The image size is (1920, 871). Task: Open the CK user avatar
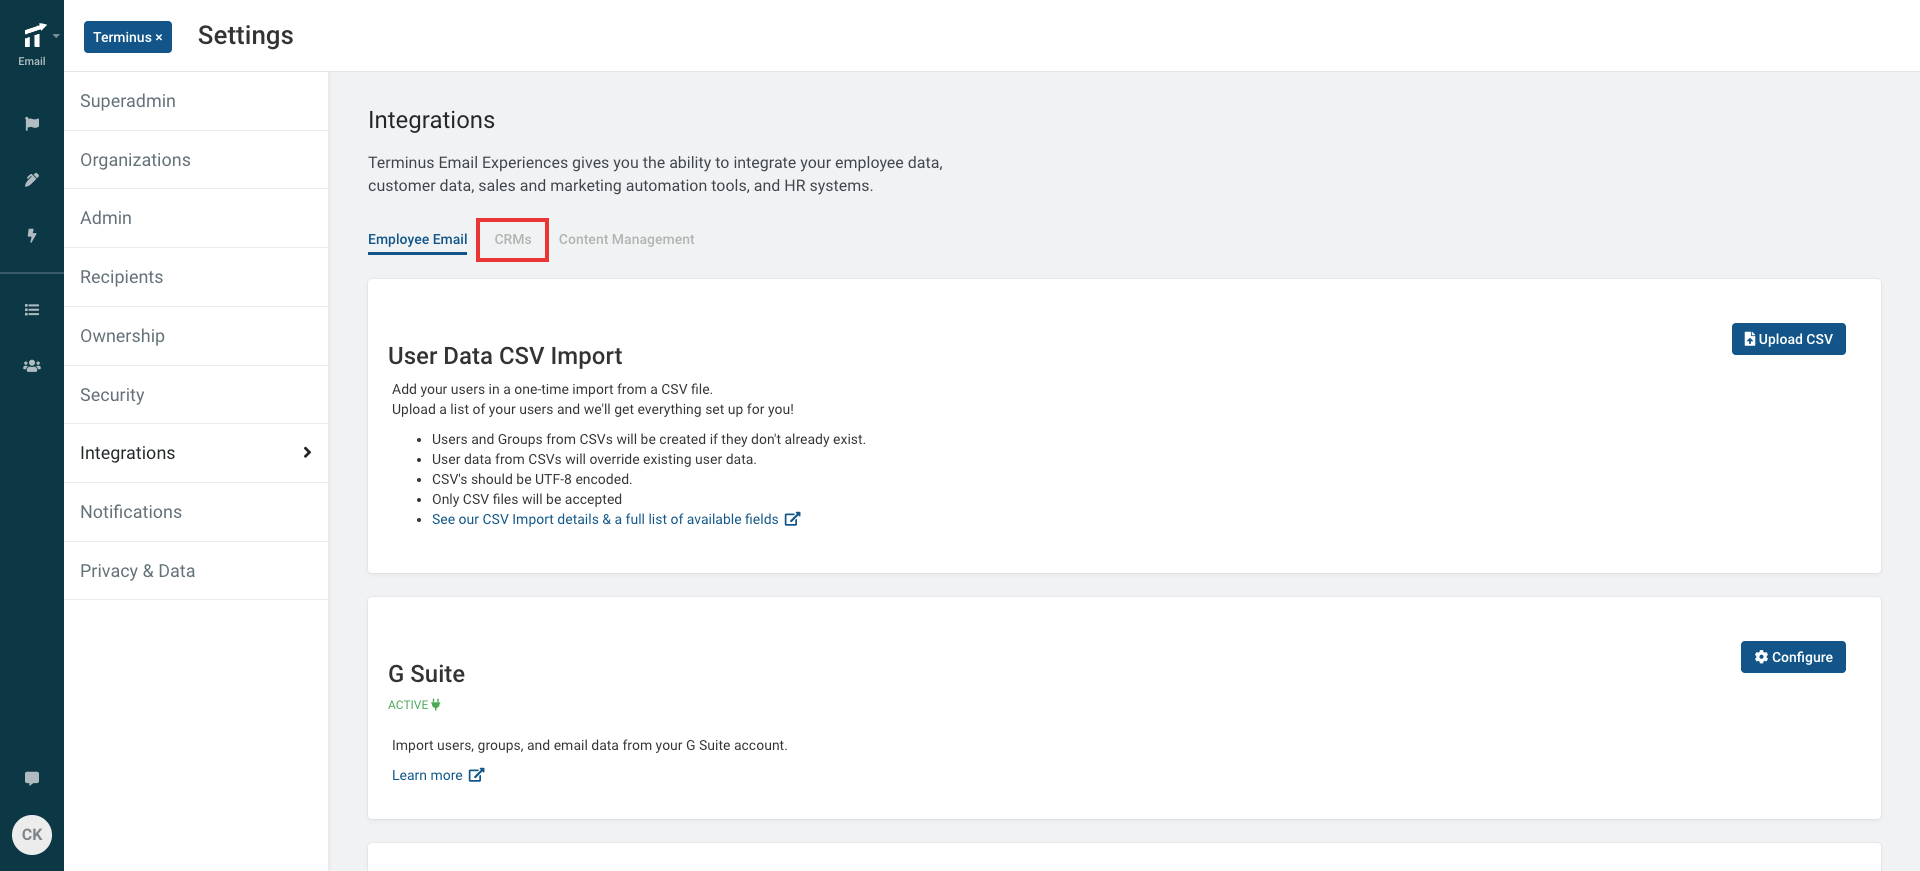(x=32, y=835)
